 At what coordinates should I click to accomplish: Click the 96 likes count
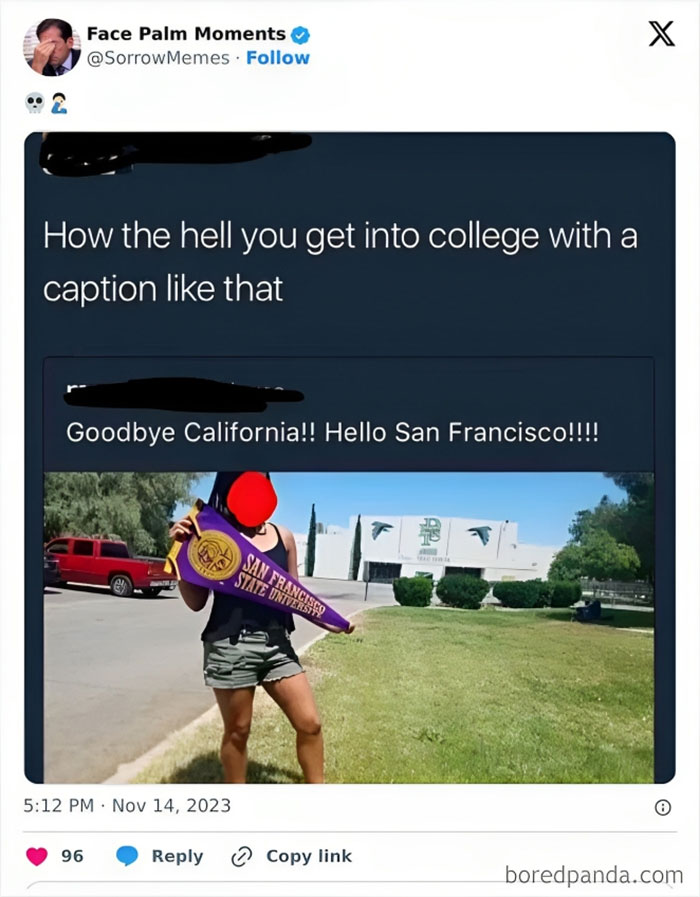click(x=72, y=856)
